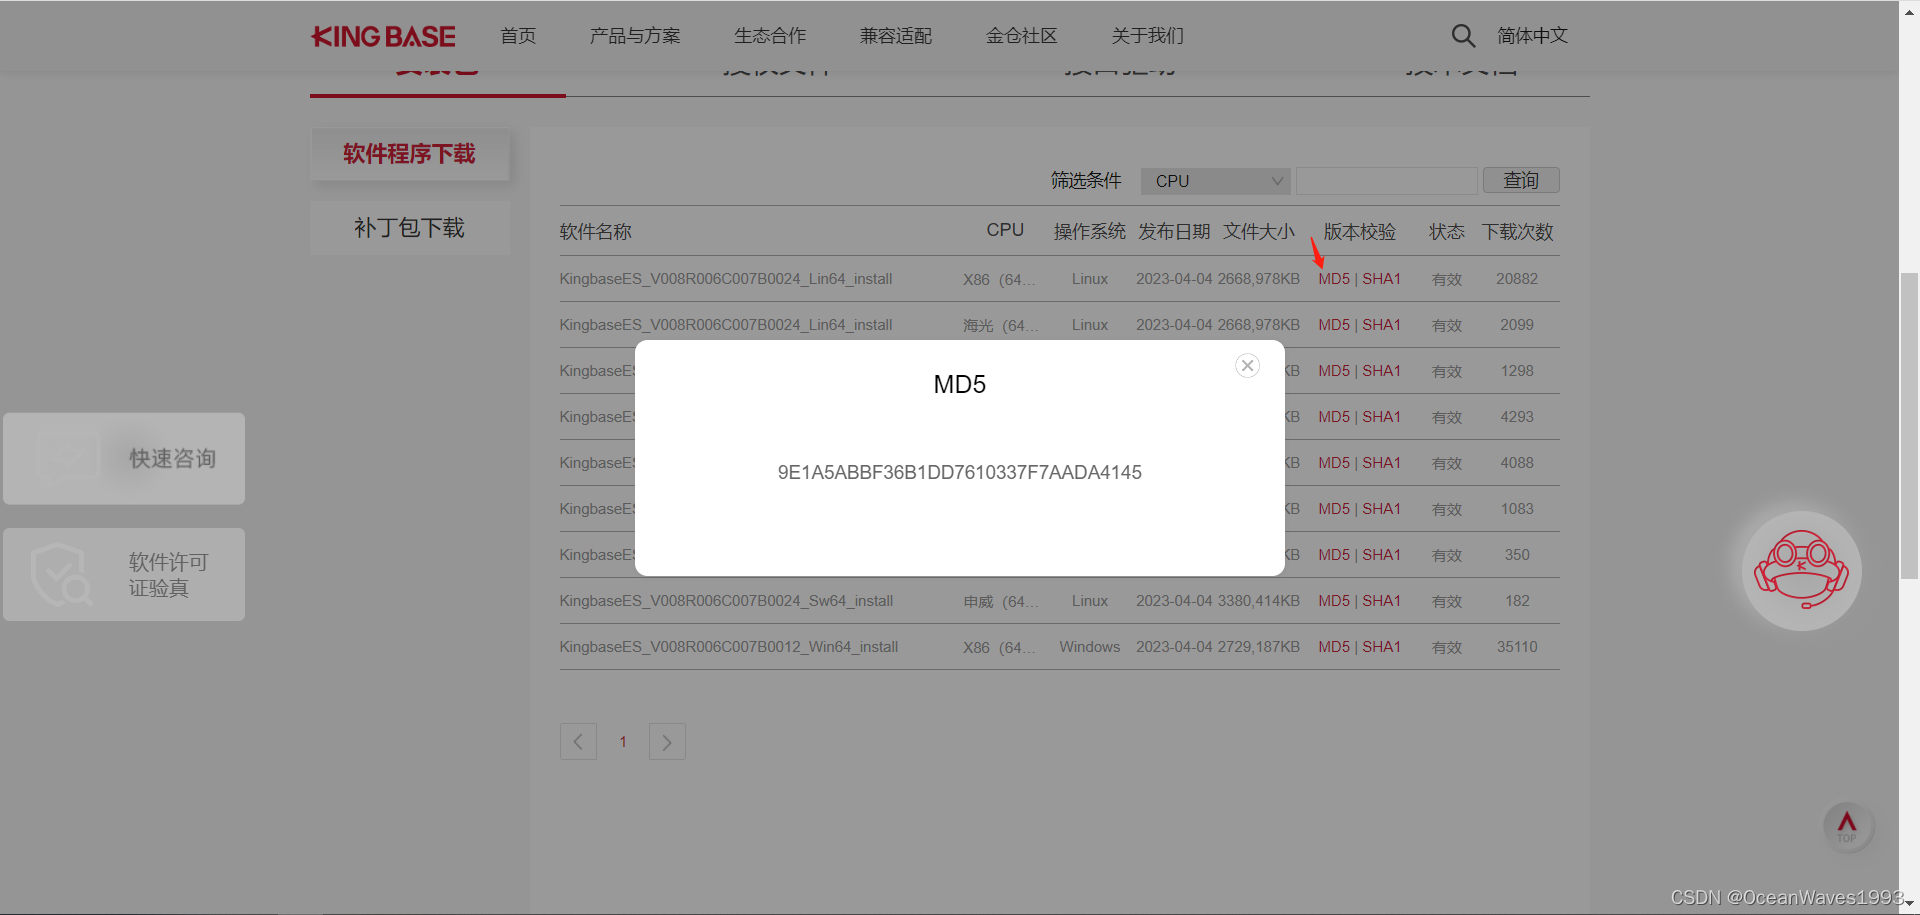Open KingbaseES Lin64_install file in 海光 row
Screen dimensions: 1920x915
click(726, 325)
